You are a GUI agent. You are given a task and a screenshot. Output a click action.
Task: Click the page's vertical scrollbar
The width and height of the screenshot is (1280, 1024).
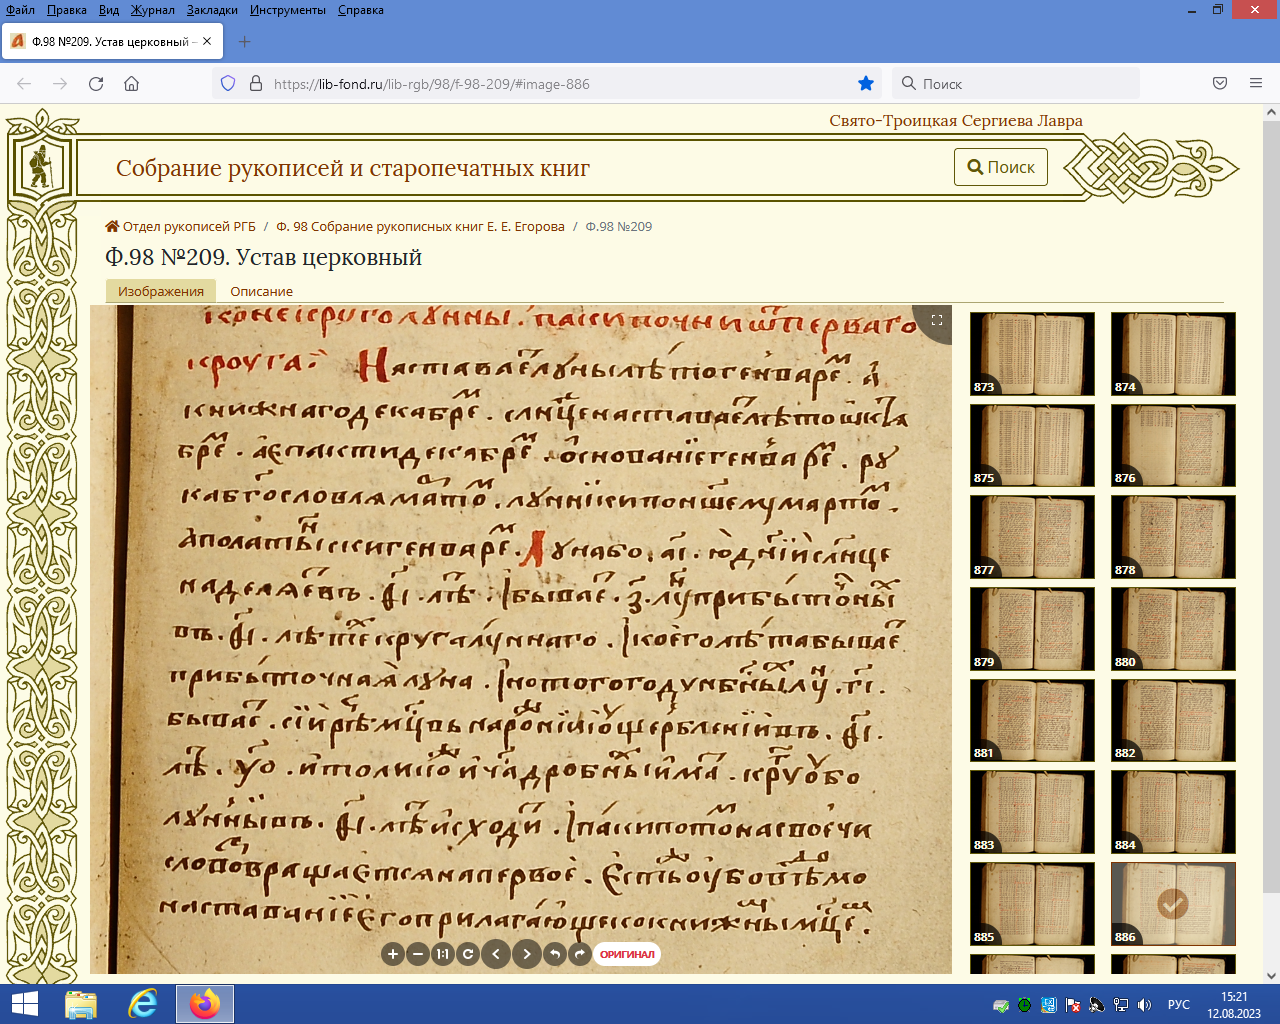[1271, 500]
